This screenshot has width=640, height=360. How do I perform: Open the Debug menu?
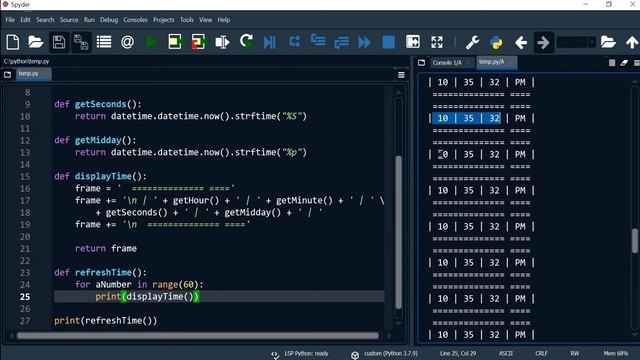[x=109, y=20]
